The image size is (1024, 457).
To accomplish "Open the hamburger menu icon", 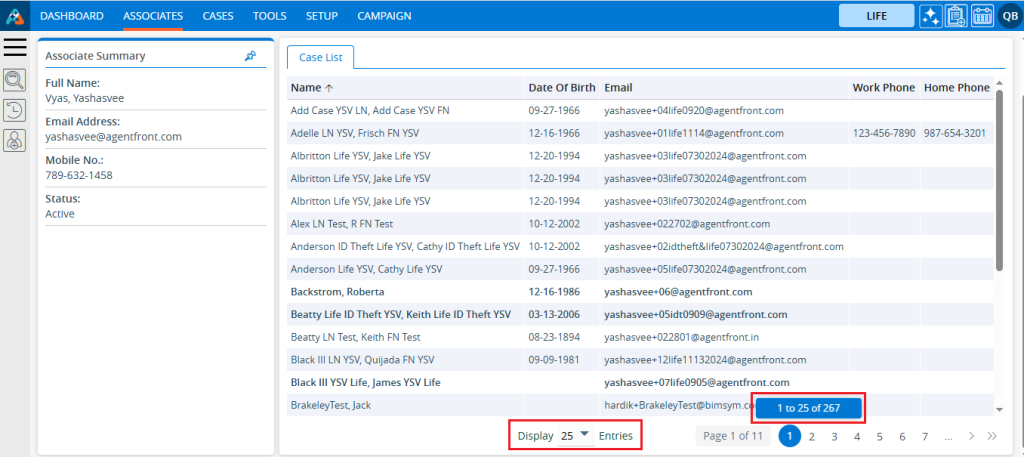I will pos(15,47).
